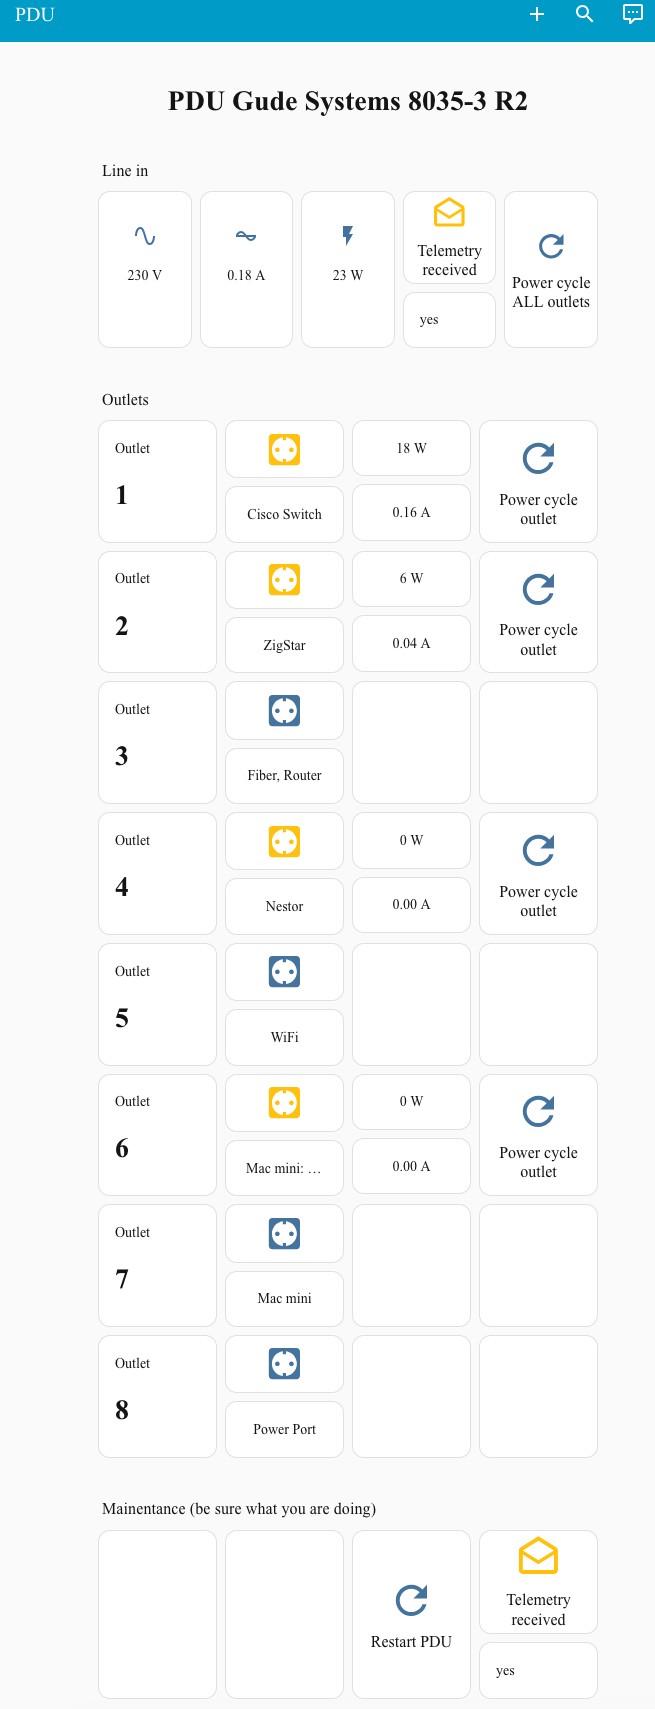Select the lightning bolt power icon for 23 W
Viewport: 655px width, 1709px height.
(347, 235)
